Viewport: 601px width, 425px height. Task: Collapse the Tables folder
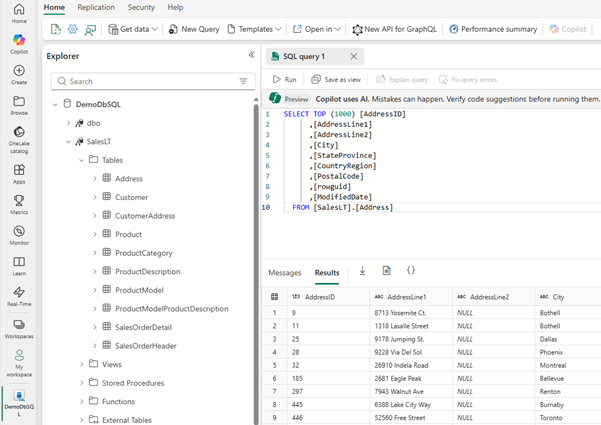pos(81,160)
